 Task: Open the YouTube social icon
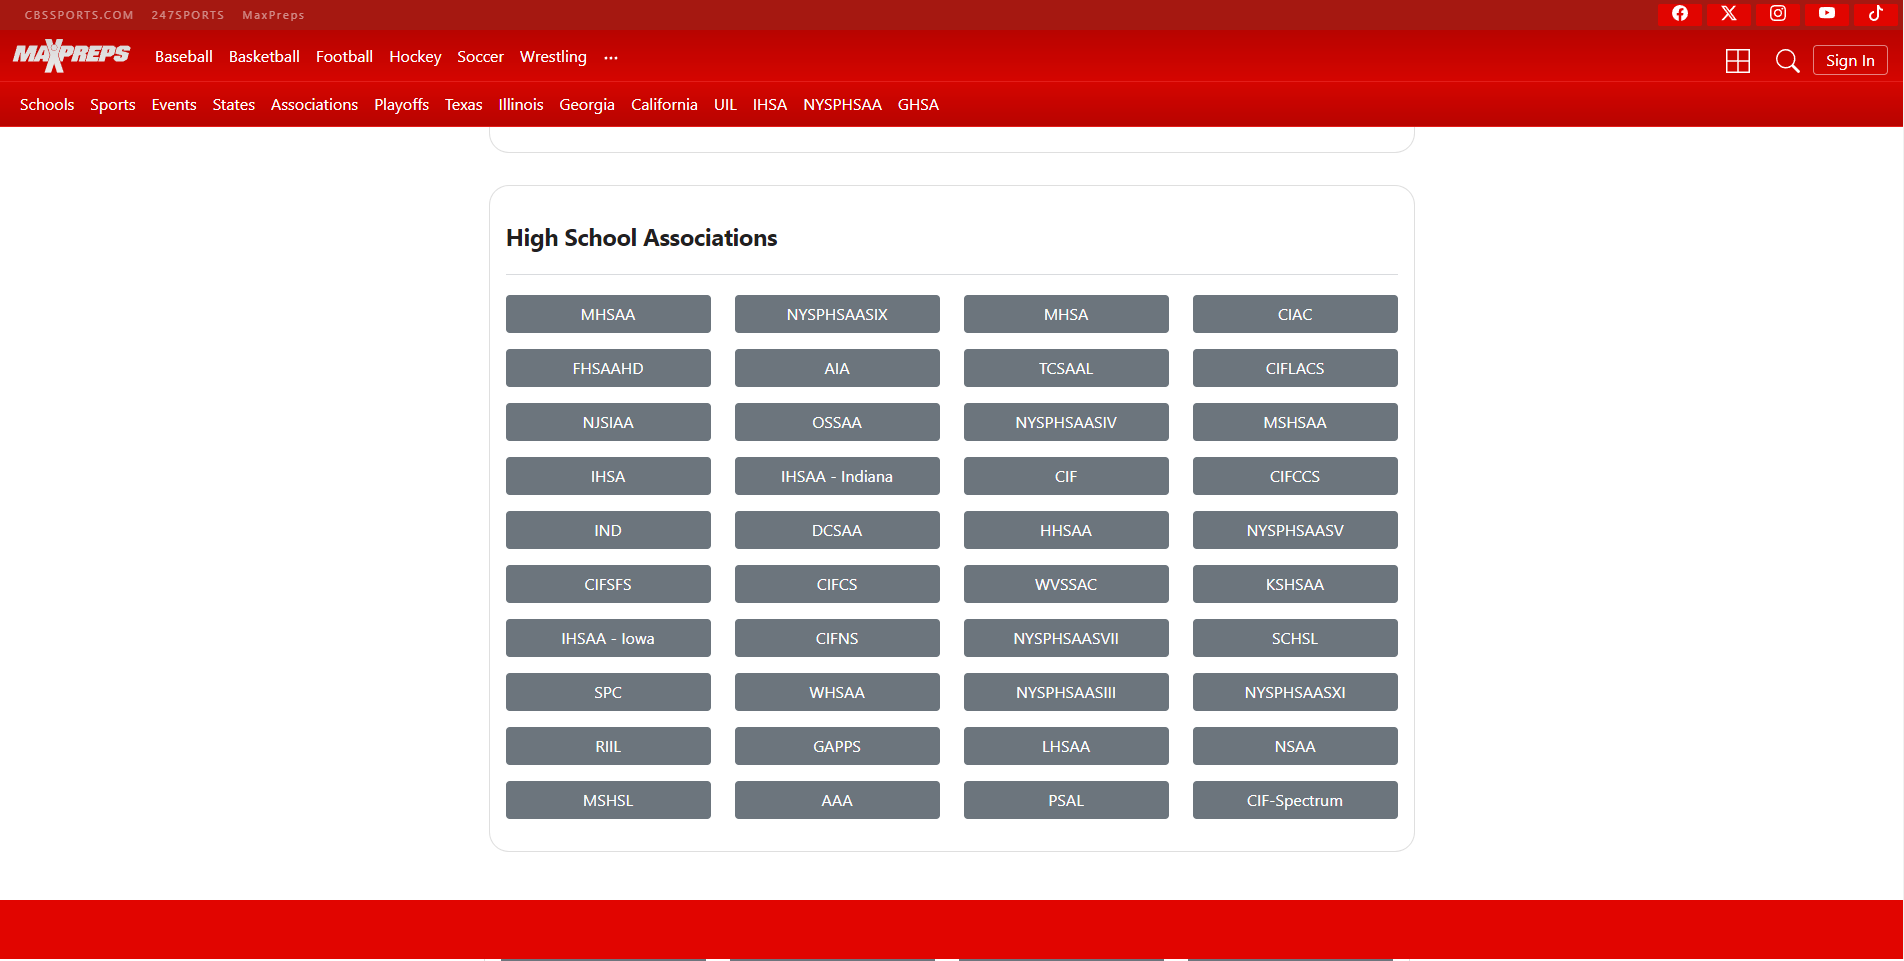tap(1827, 13)
